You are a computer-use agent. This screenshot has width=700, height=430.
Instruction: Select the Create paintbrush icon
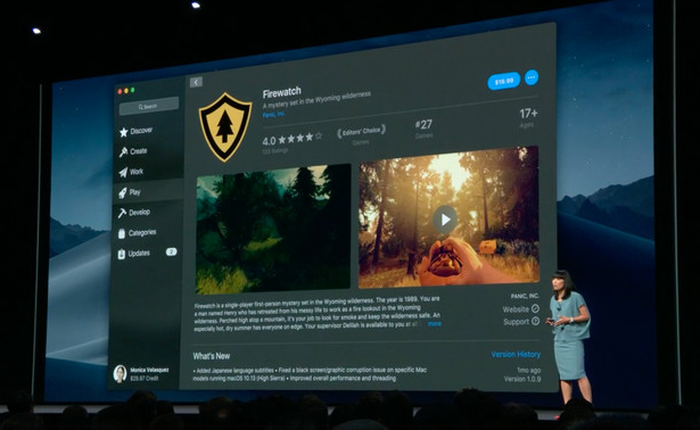click(x=123, y=152)
